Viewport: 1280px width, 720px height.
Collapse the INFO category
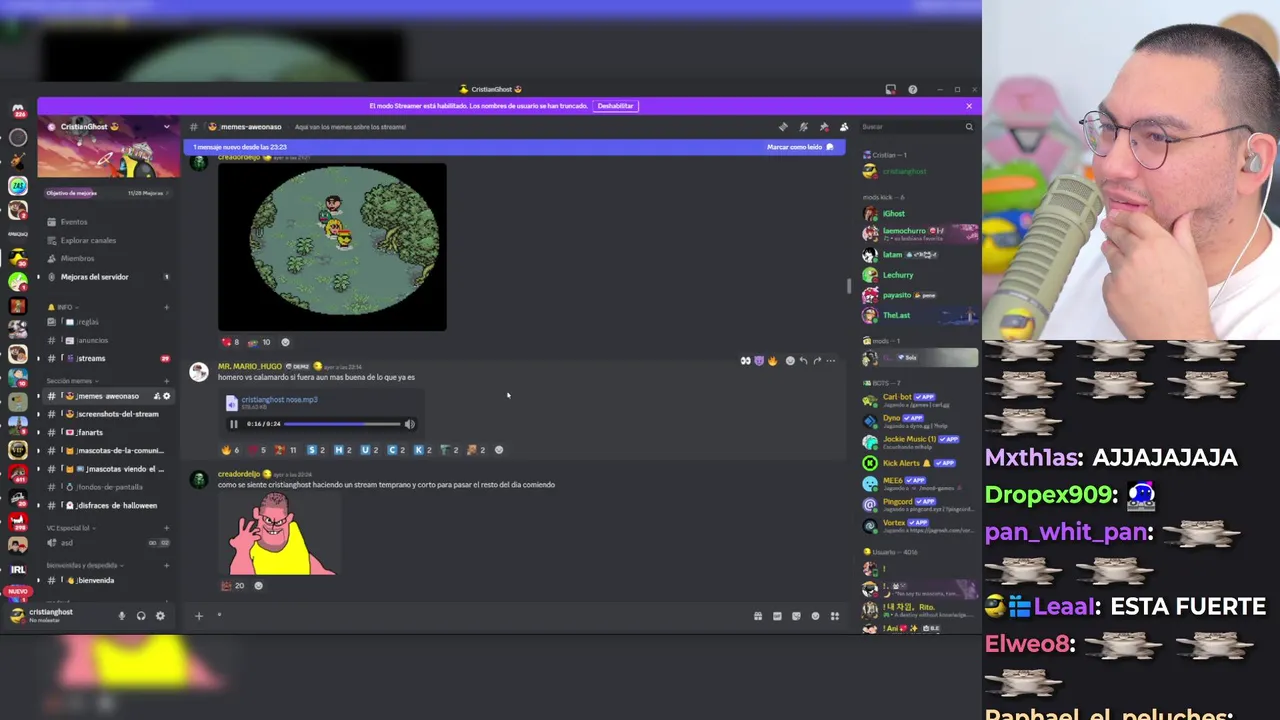point(64,307)
